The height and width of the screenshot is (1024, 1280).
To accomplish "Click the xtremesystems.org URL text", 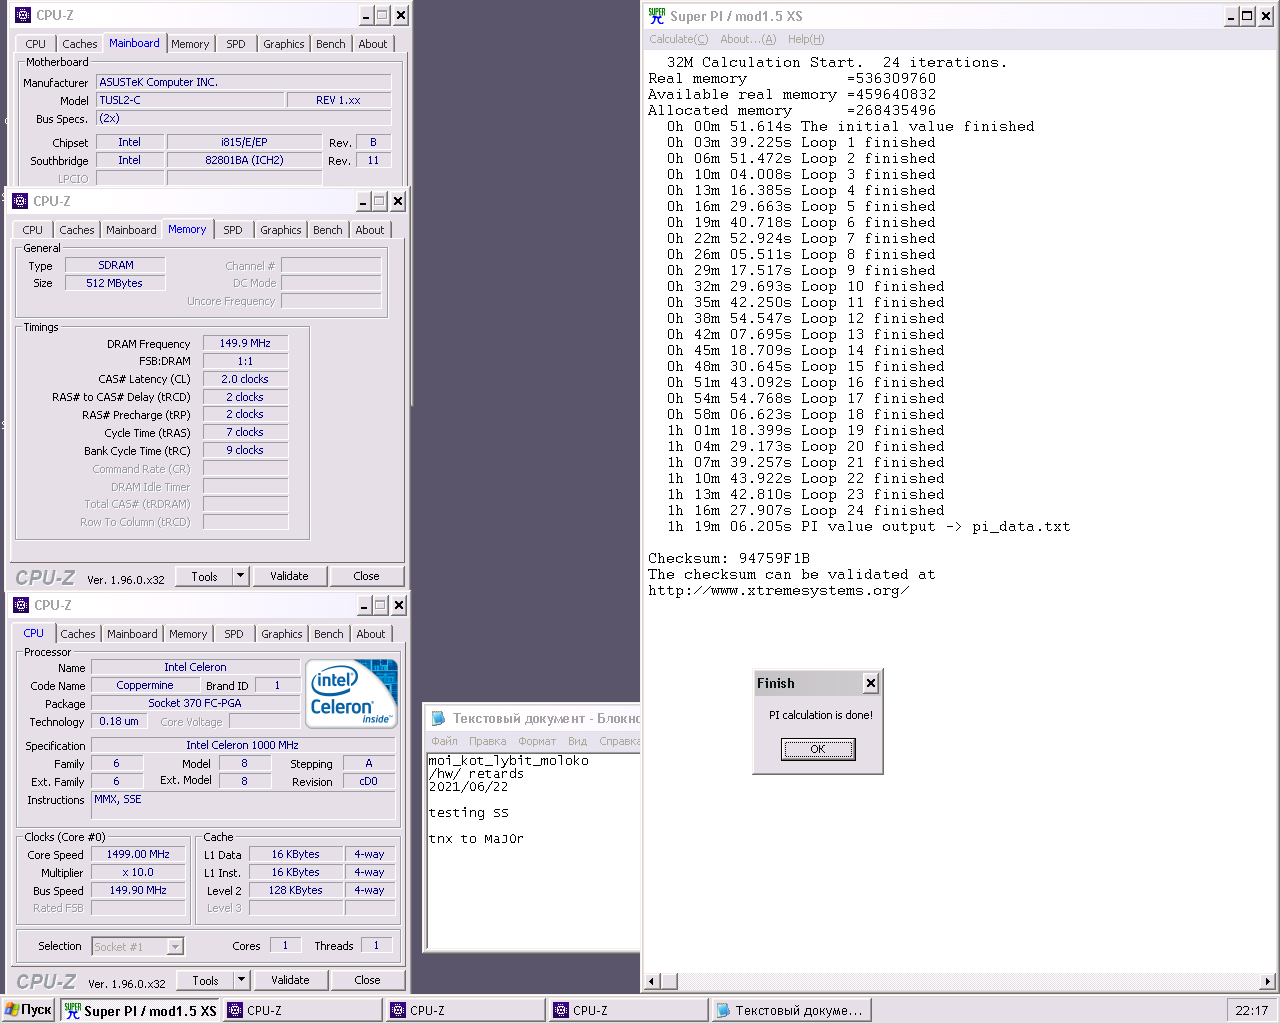I will [779, 590].
